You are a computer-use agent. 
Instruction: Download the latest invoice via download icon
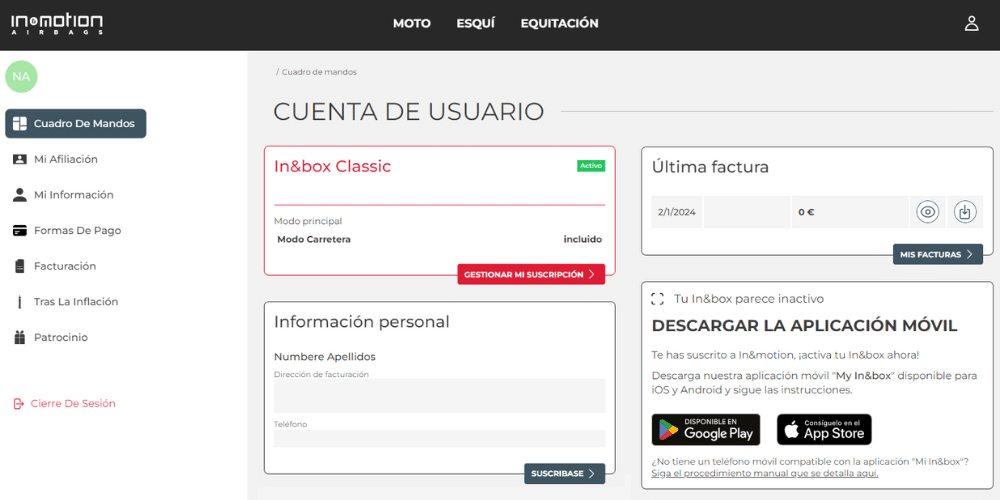[x=964, y=212]
